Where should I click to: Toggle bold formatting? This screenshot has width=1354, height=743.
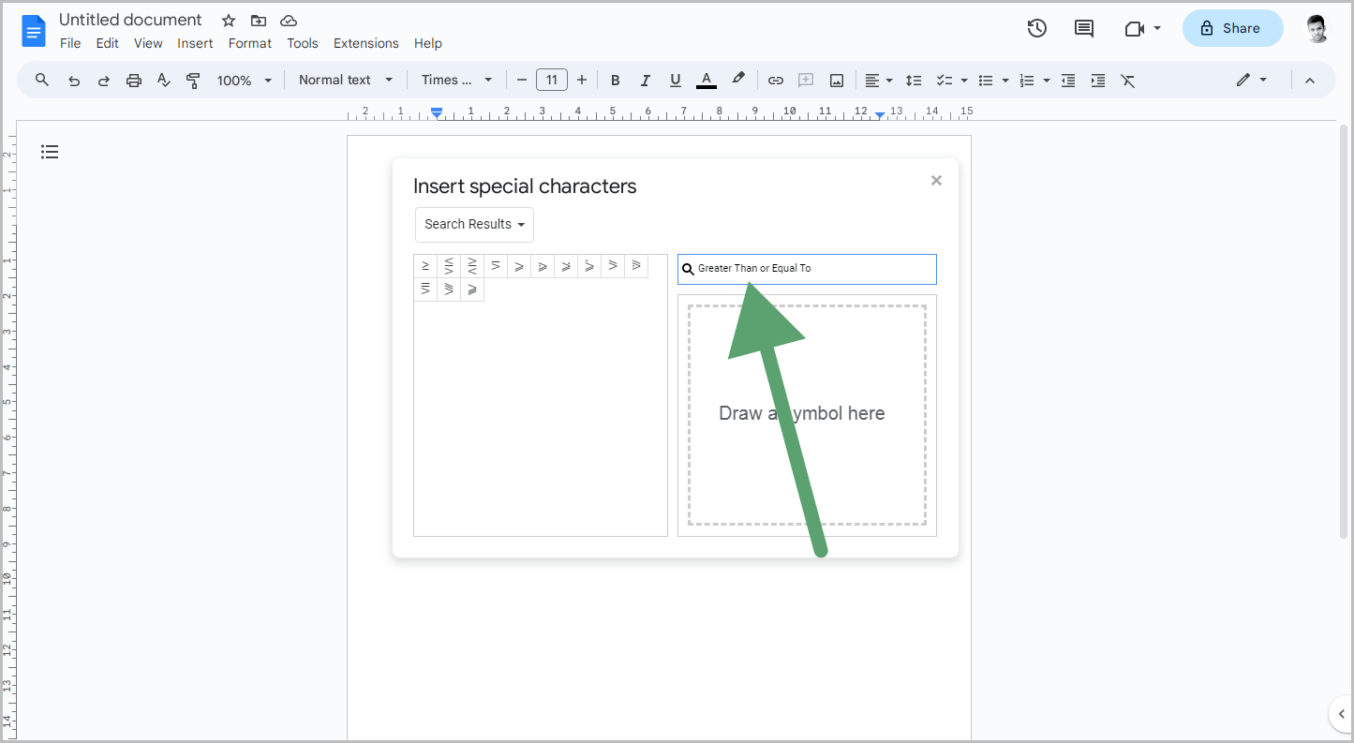(x=615, y=80)
